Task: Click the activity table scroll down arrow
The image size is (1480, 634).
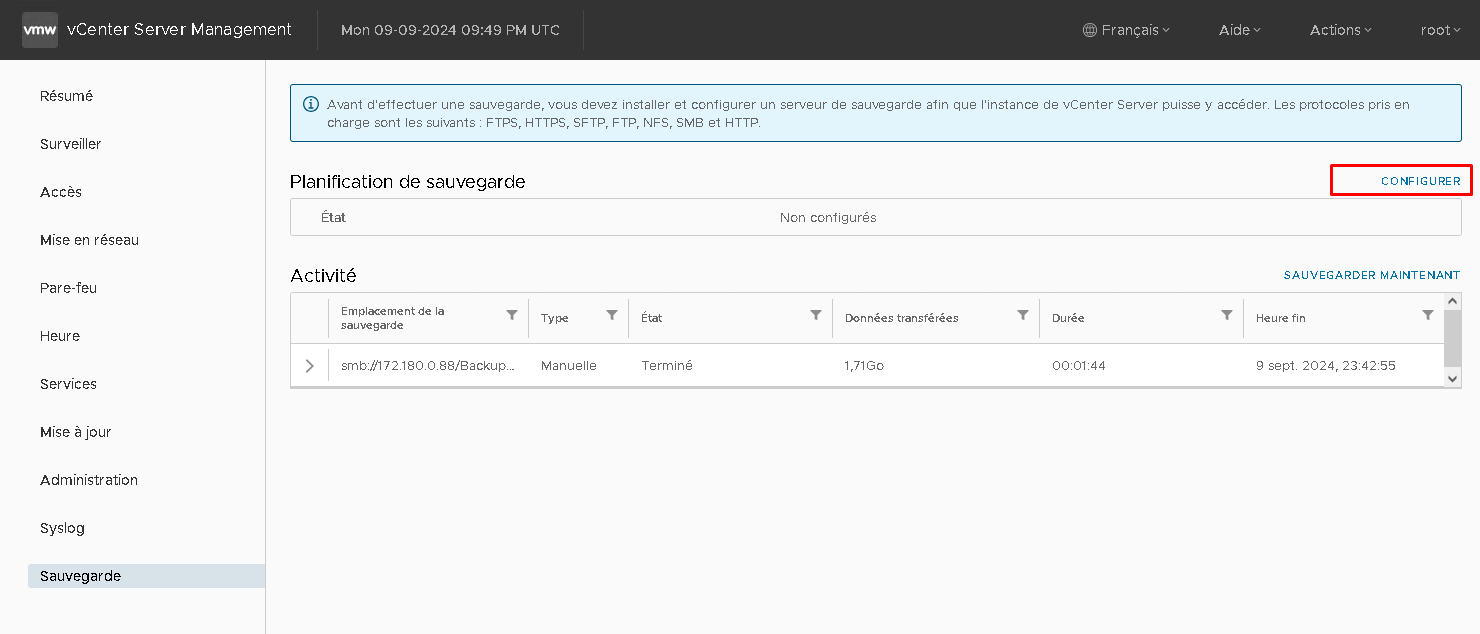Action: (x=1453, y=379)
